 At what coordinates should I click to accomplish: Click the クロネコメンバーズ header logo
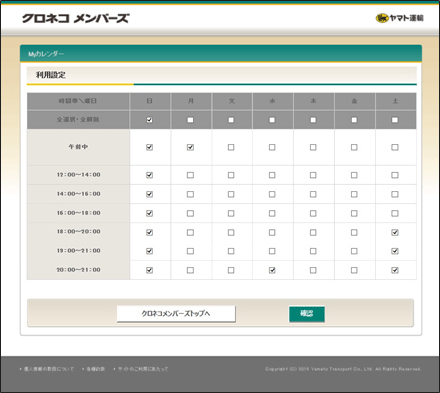76,18
